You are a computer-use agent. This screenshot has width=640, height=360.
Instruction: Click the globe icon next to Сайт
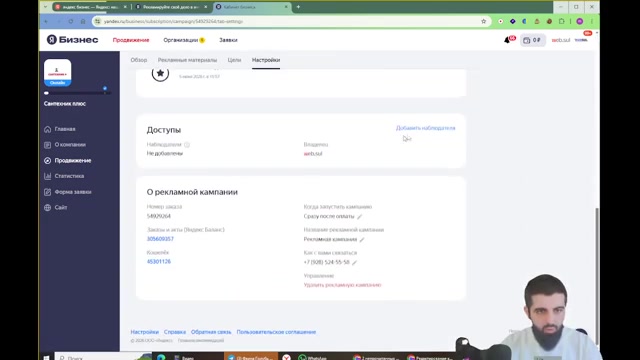coord(48,207)
